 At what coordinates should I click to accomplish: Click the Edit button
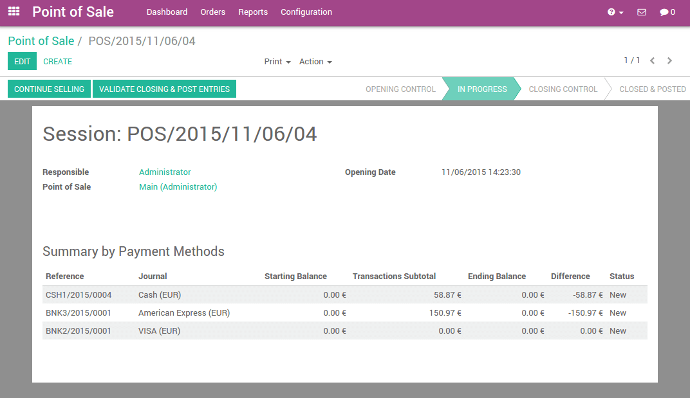22,61
